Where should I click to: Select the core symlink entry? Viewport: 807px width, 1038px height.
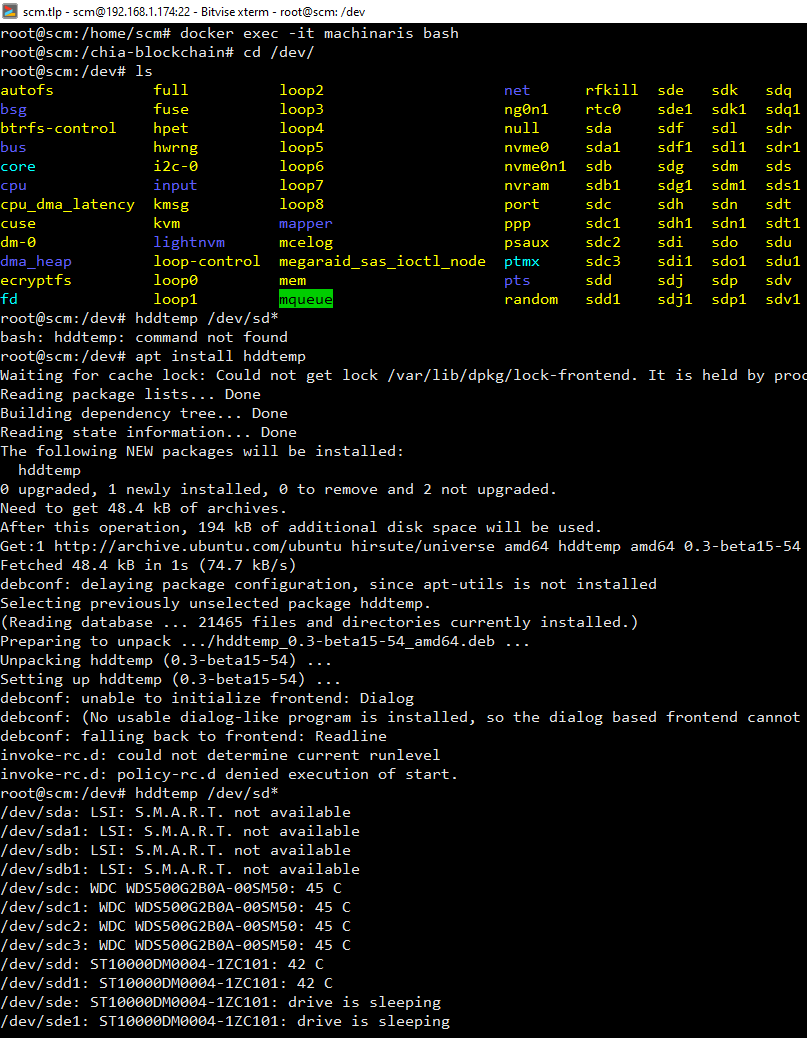[x=17, y=166]
